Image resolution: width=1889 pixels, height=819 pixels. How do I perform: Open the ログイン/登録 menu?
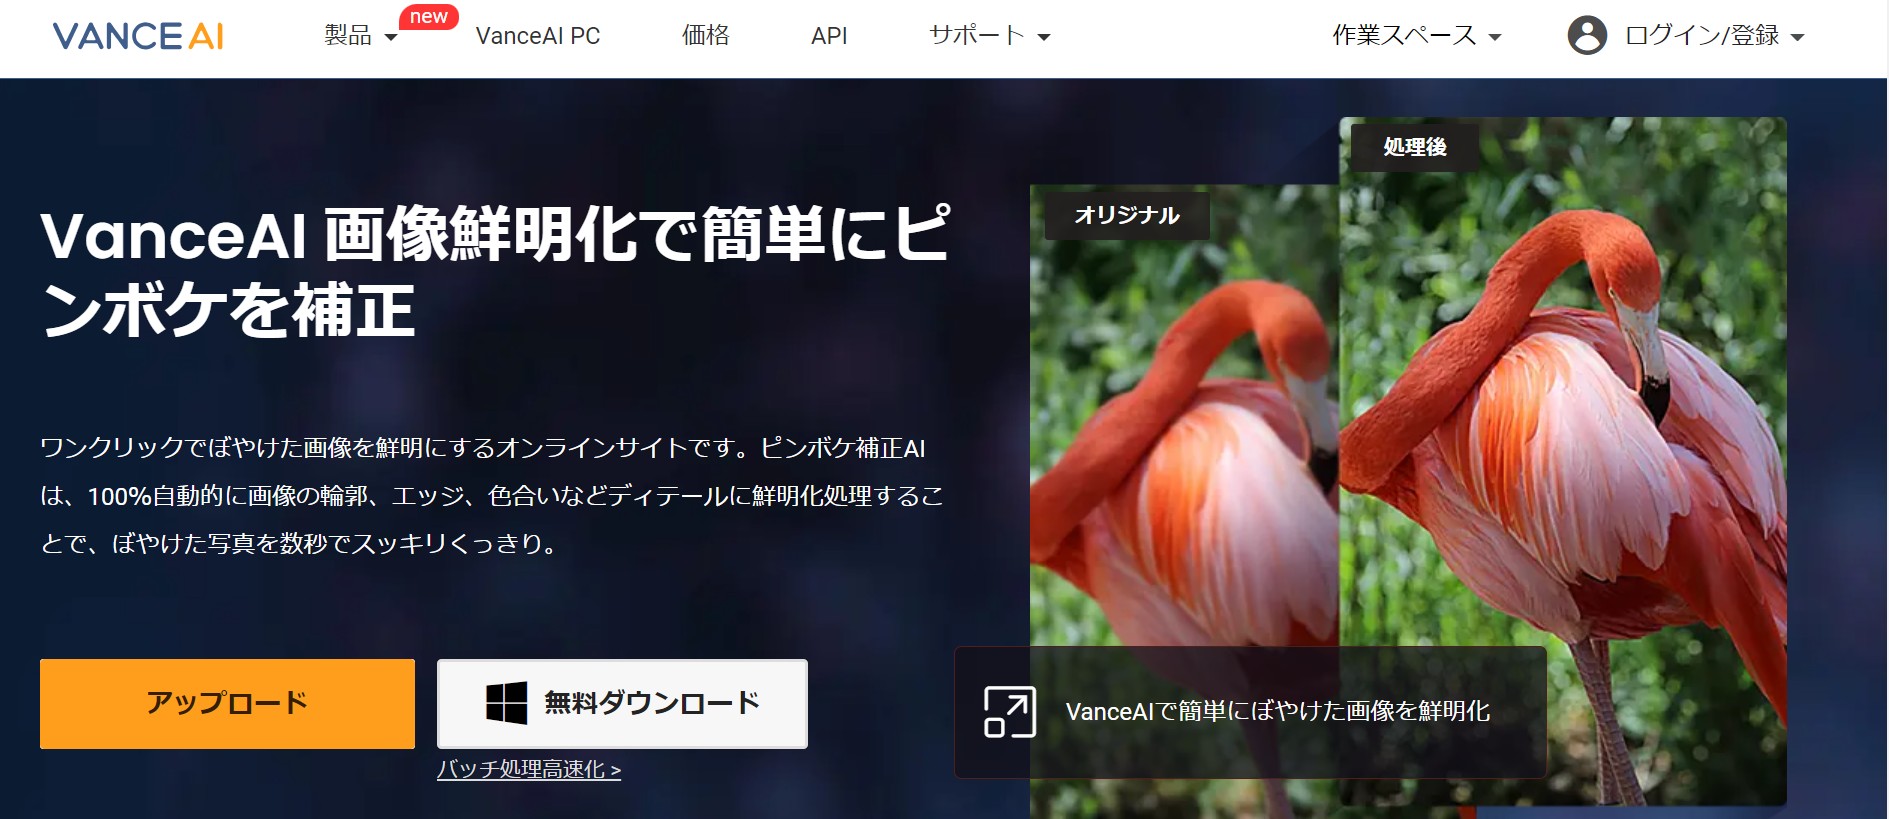click(x=1713, y=36)
